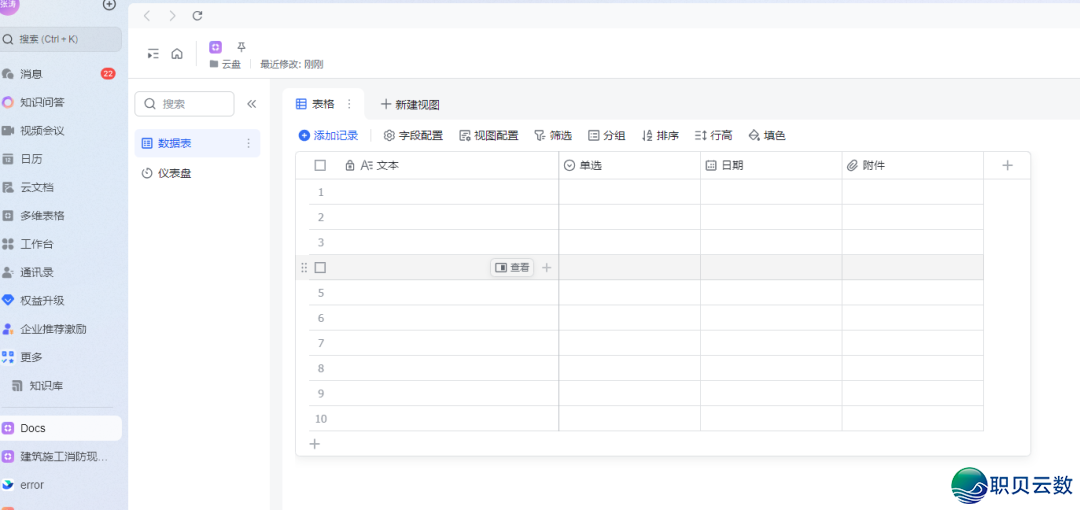This screenshot has width=1080, height=510.
Task: Open the 附件 column header
Action: pos(913,165)
